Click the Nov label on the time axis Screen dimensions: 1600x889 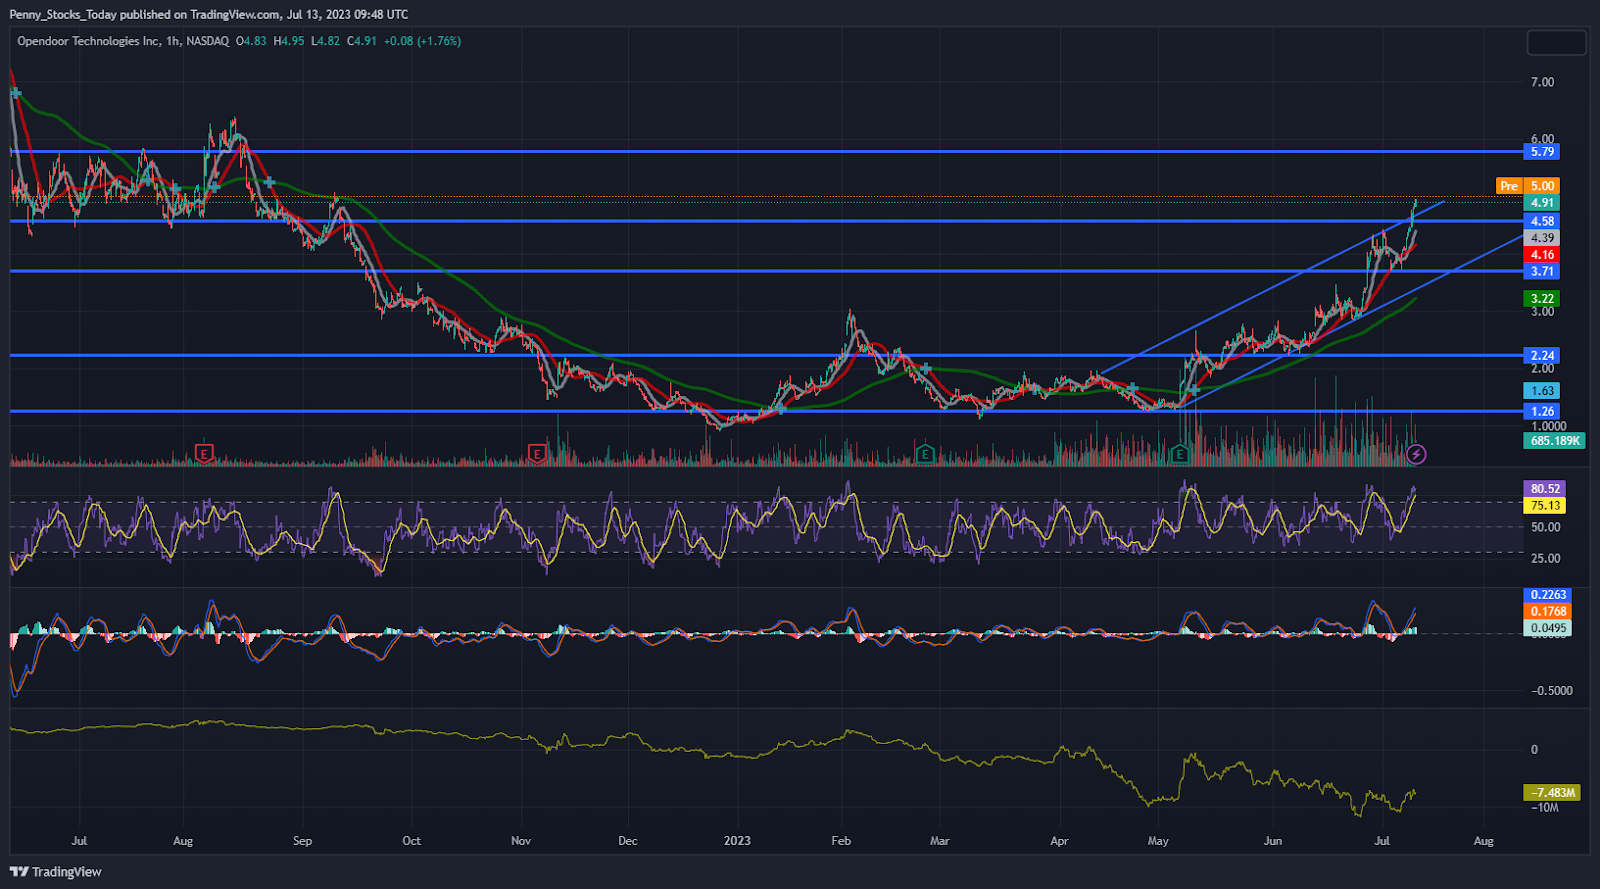[521, 841]
